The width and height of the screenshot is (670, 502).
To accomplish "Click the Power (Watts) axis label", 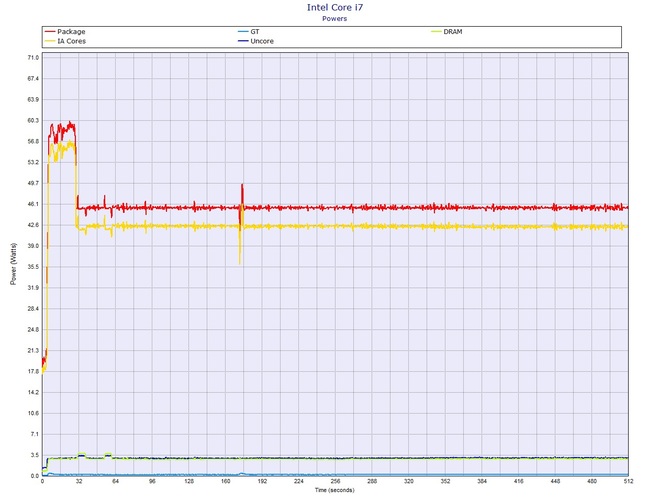I will tap(13, 264).
